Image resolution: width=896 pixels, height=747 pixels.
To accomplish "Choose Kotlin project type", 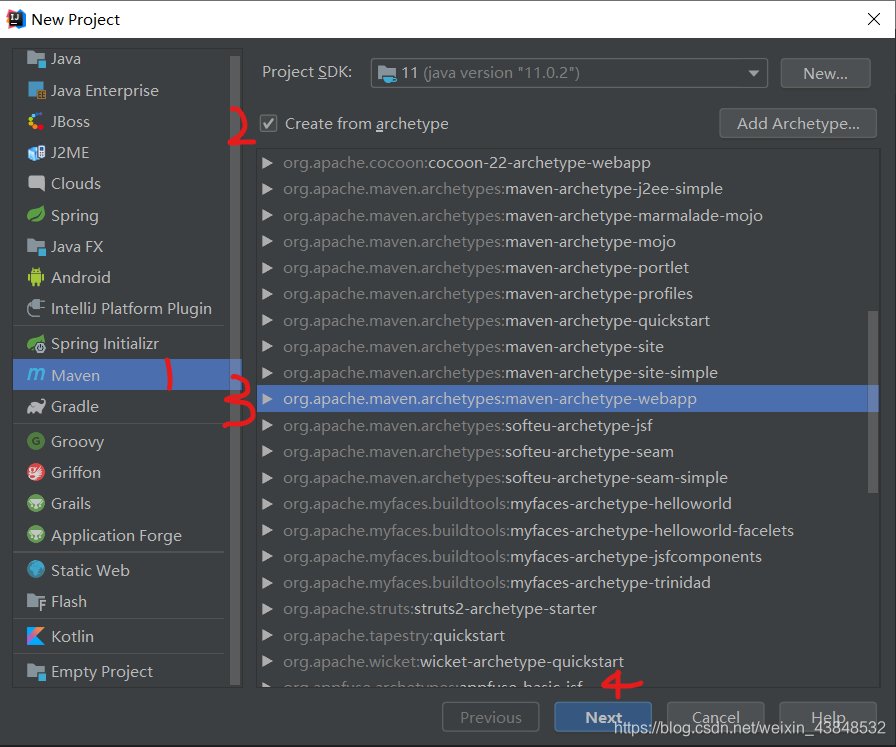I will (121, 636).
